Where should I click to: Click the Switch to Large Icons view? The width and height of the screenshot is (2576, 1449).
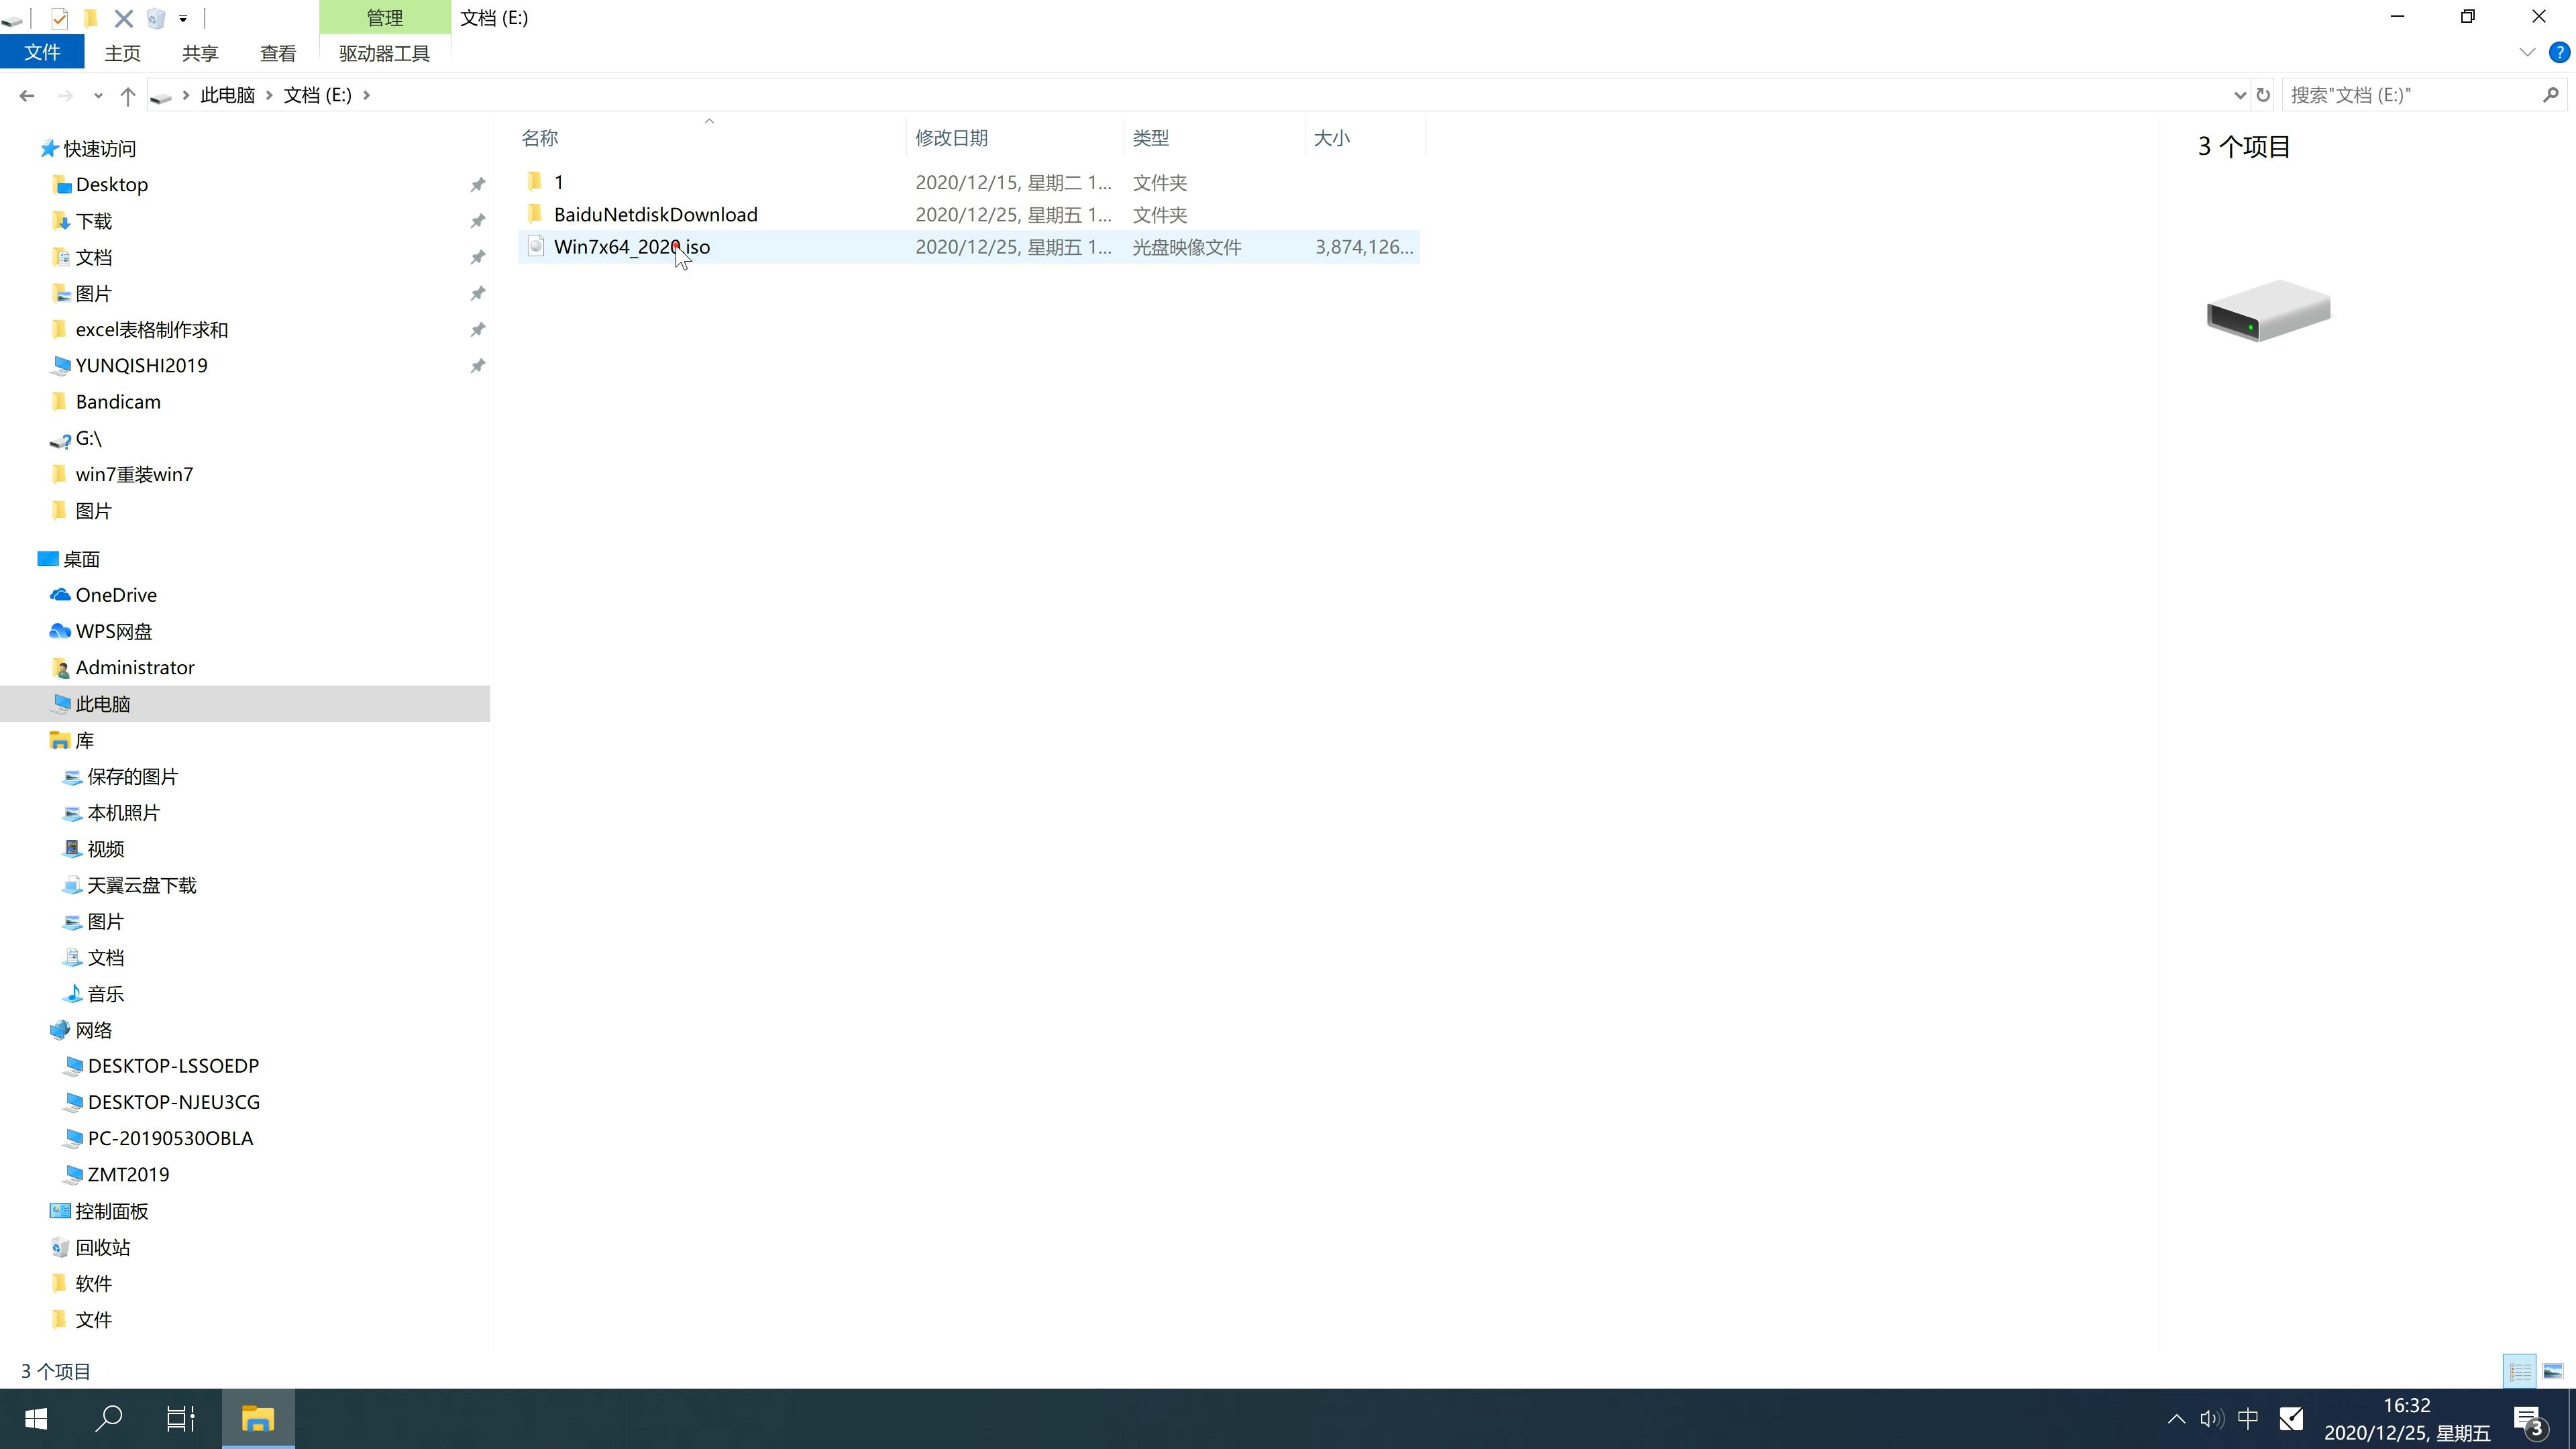pos(2553,1371)
